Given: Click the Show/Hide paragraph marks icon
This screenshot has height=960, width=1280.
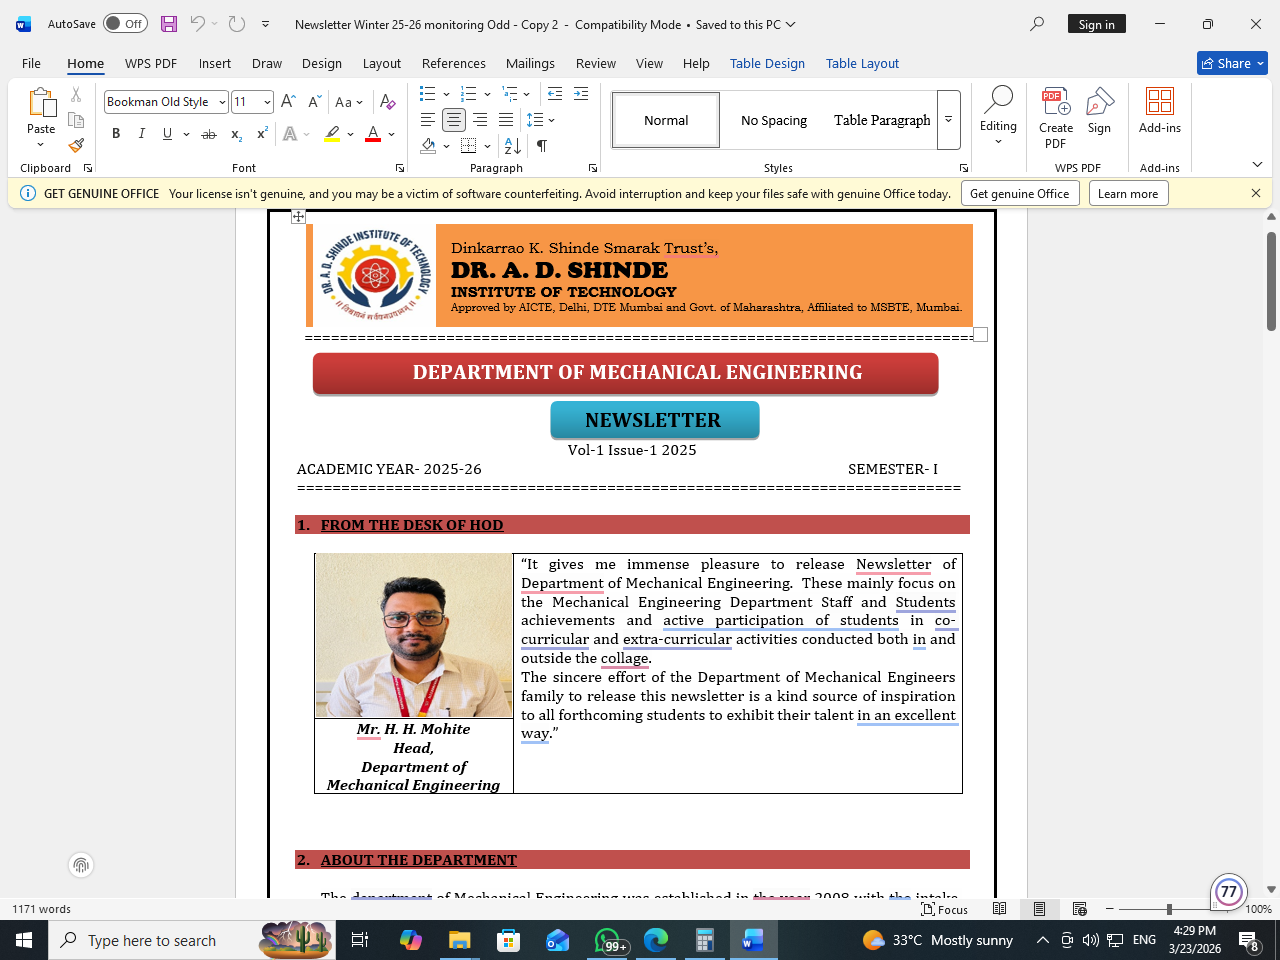Looking at the screenshot, I should tap(542, 146).
